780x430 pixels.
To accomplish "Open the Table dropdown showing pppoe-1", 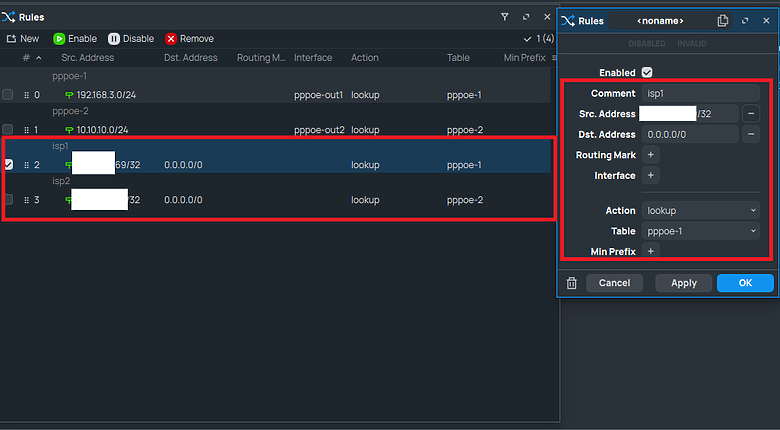I will point(700,231).
